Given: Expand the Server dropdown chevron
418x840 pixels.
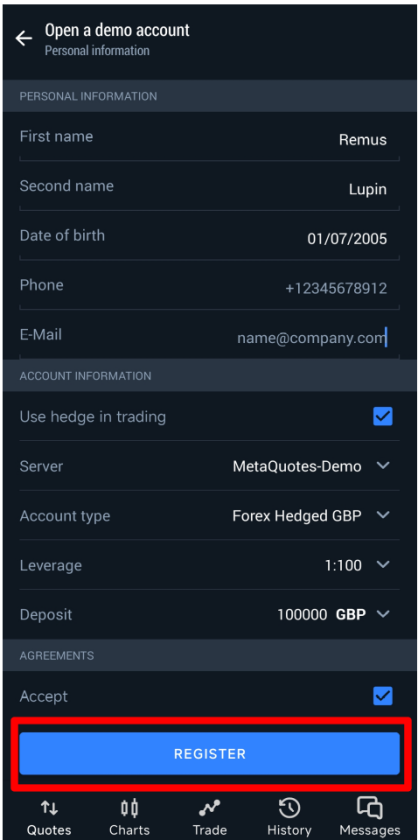Looking at the screenshot, I should [x=383, y=466].
